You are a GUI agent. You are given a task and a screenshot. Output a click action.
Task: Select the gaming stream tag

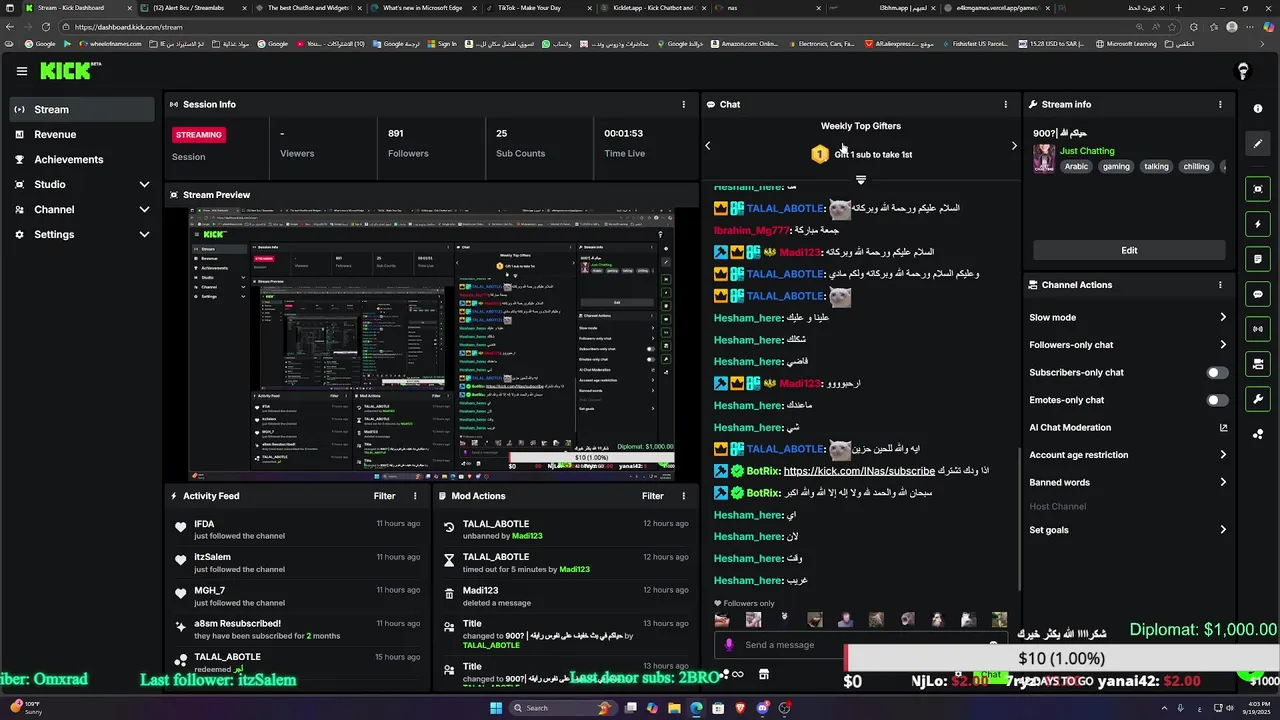click(1116, 167)
